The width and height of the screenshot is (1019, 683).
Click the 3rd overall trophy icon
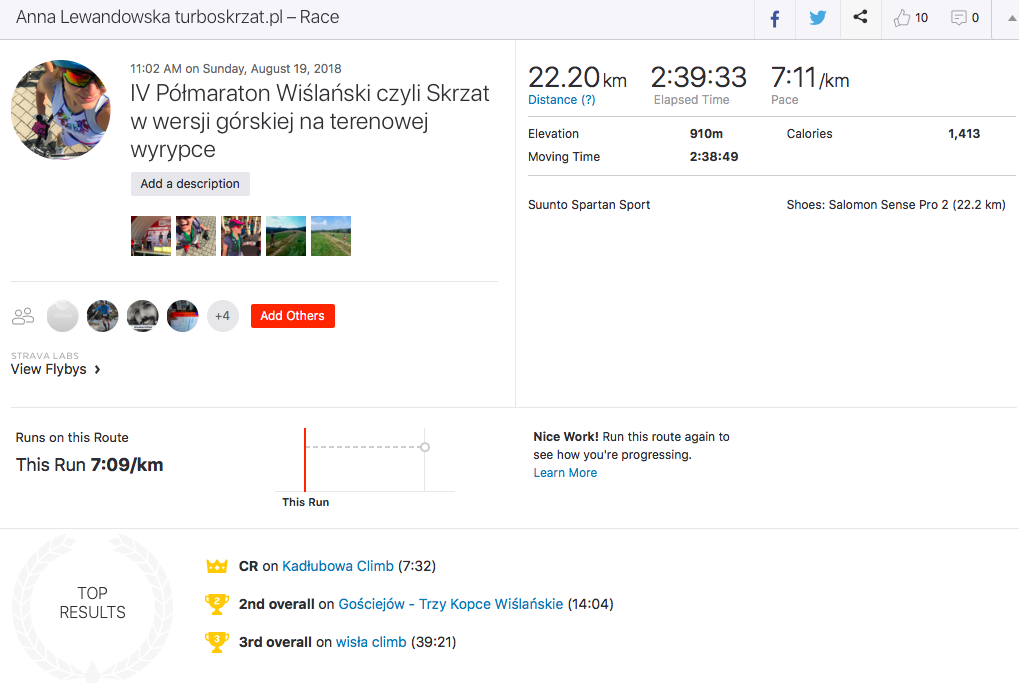point(217,642)
